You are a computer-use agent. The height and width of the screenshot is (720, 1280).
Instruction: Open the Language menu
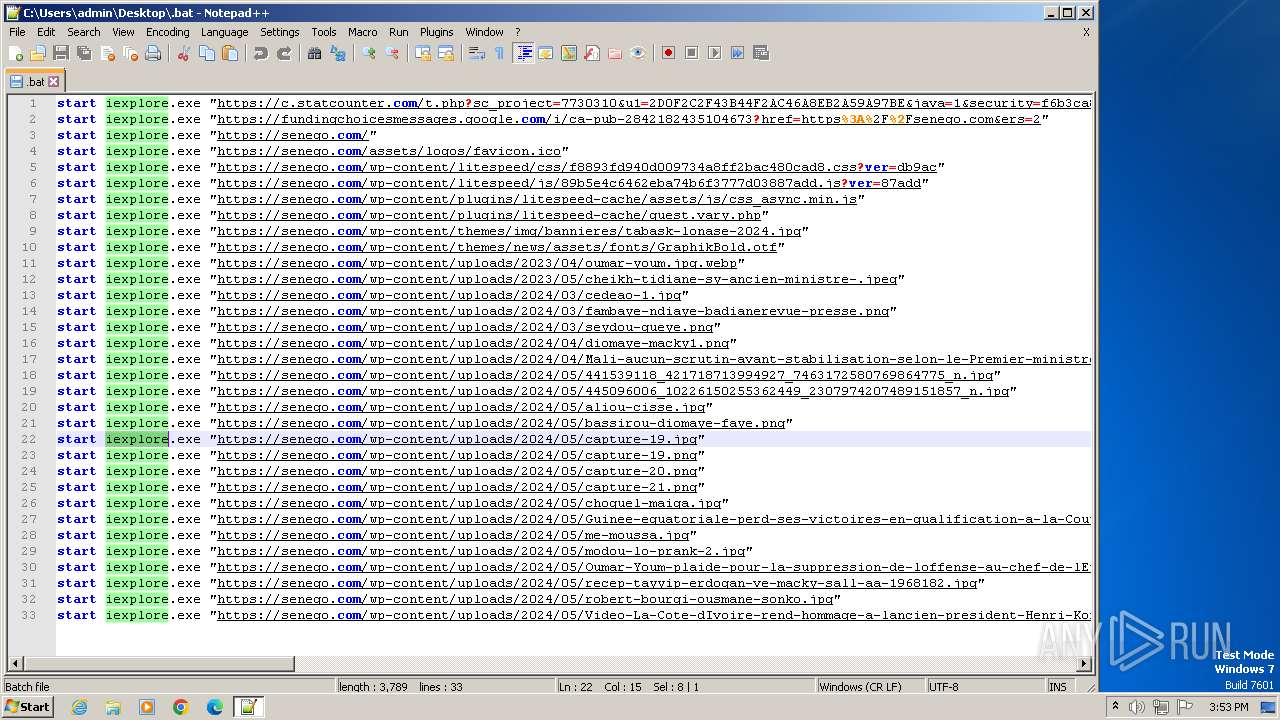coord(224,32)
